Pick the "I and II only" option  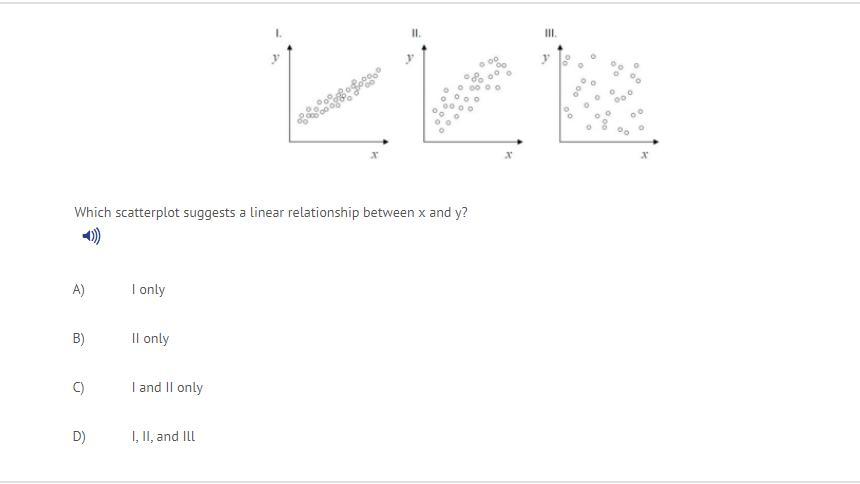coord(167,387)
